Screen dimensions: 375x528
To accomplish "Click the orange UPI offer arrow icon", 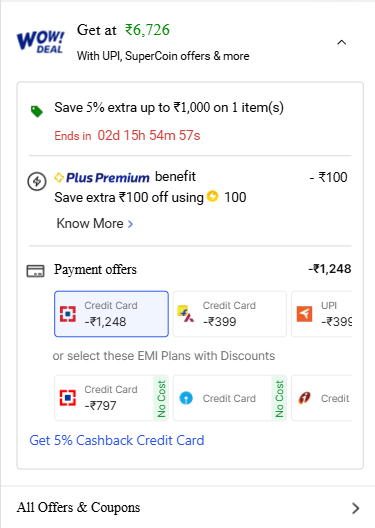I will pyautogui.click(x=304, y=314).
